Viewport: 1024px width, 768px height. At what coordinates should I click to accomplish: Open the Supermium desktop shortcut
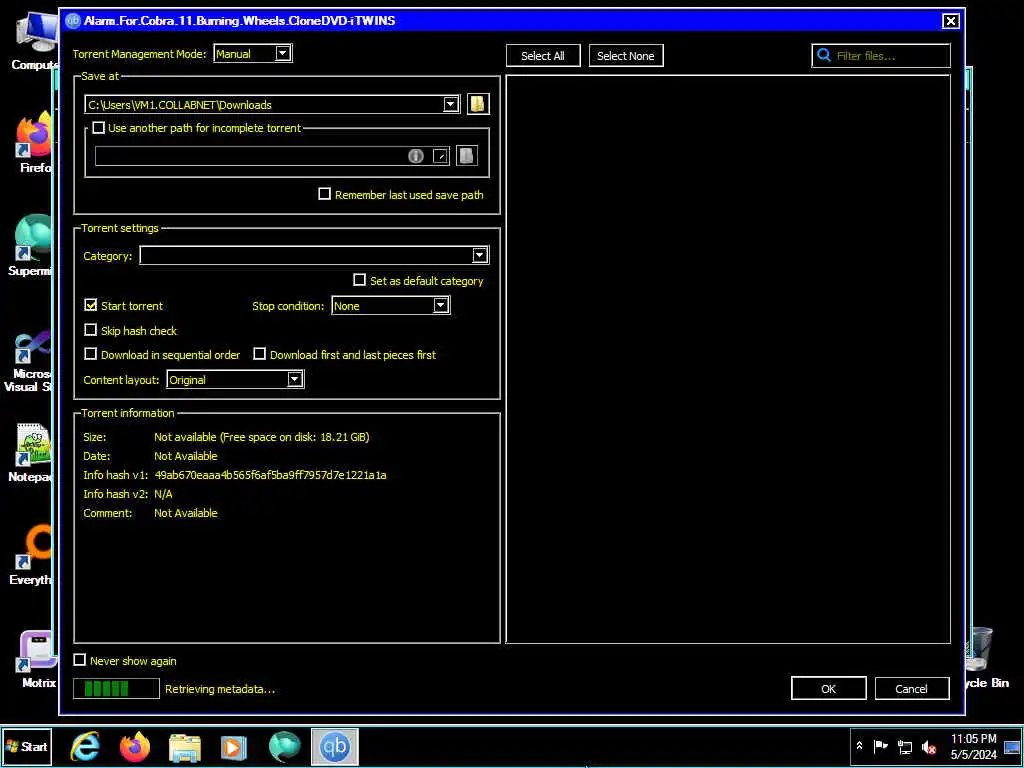(x=31, y=246)
